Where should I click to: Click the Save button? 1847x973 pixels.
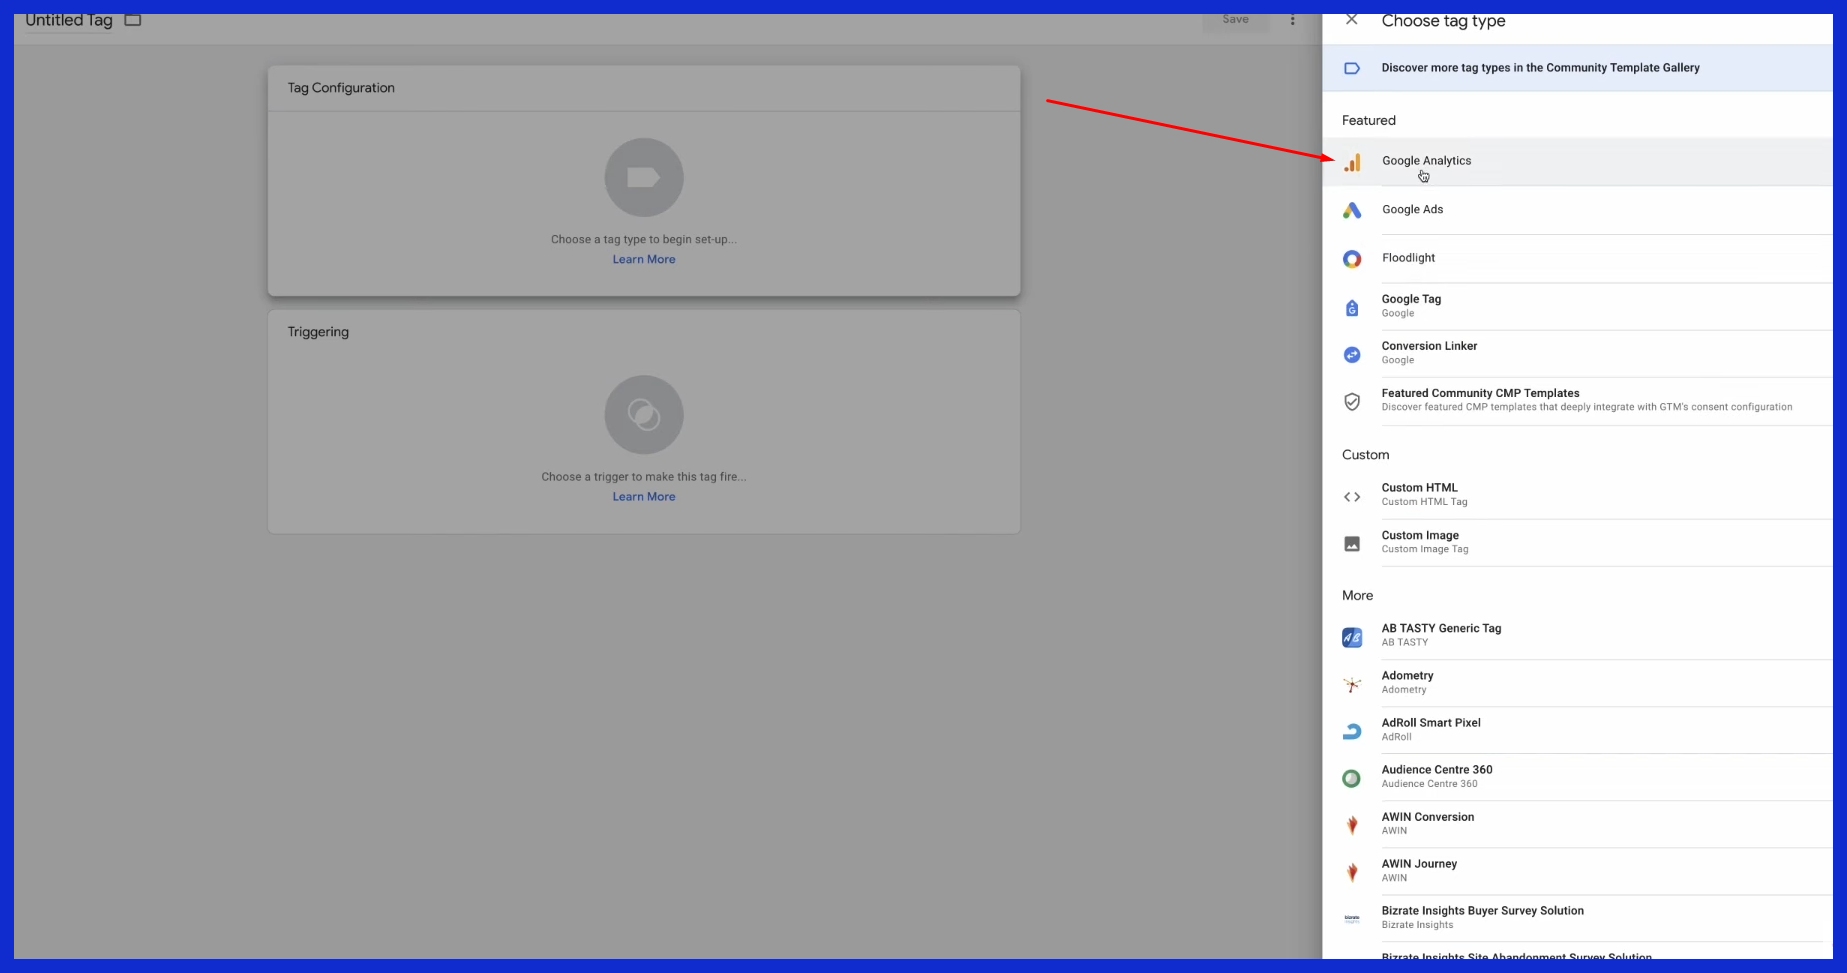coord(1235,20)
